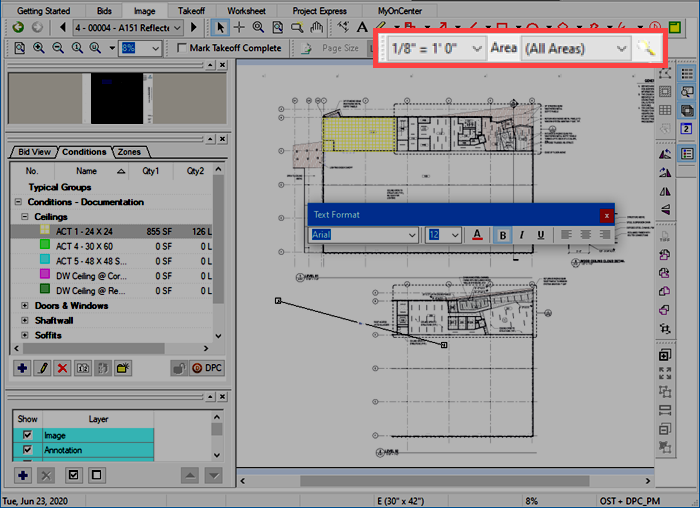Click the uncheck-all layers icon
700x509 pixels.
pyautogui.click(x=96, y=475)
